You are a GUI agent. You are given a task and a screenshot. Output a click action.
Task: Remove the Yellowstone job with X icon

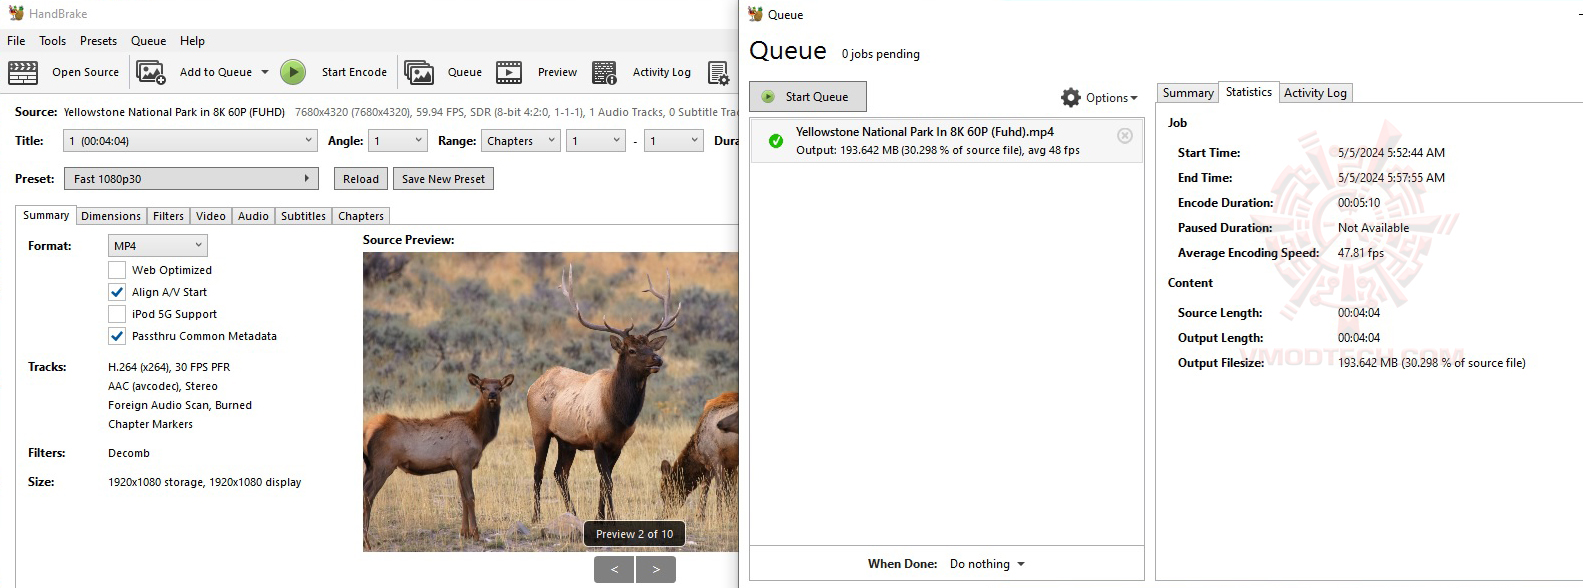[1125, 135]
